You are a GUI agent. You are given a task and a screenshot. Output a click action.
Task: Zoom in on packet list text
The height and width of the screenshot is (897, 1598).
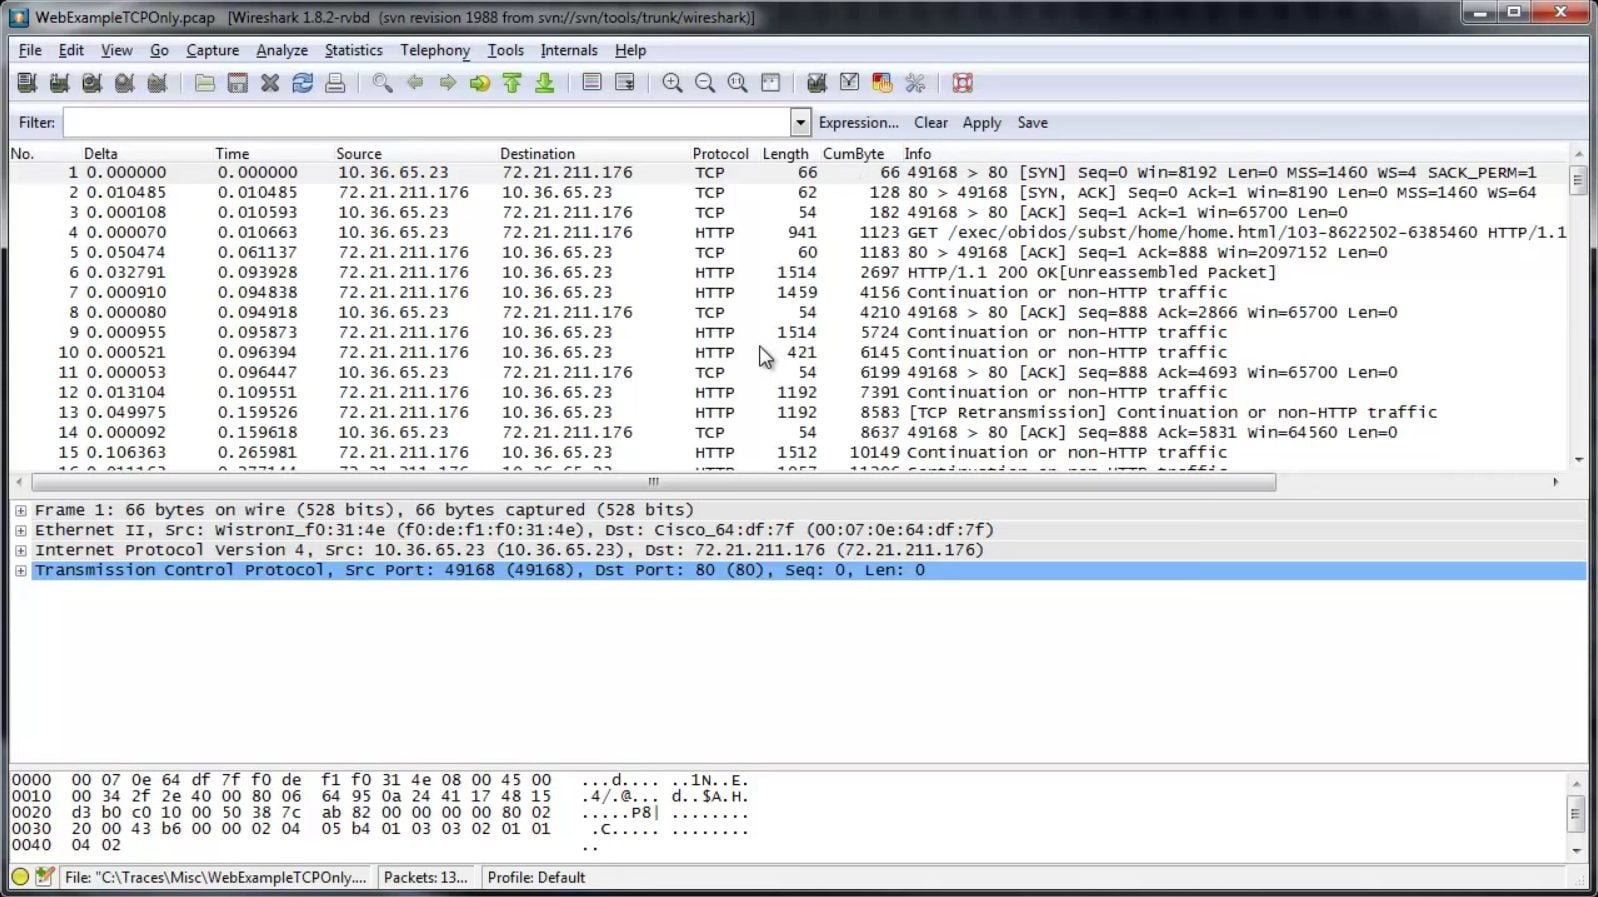pos(672,83)
